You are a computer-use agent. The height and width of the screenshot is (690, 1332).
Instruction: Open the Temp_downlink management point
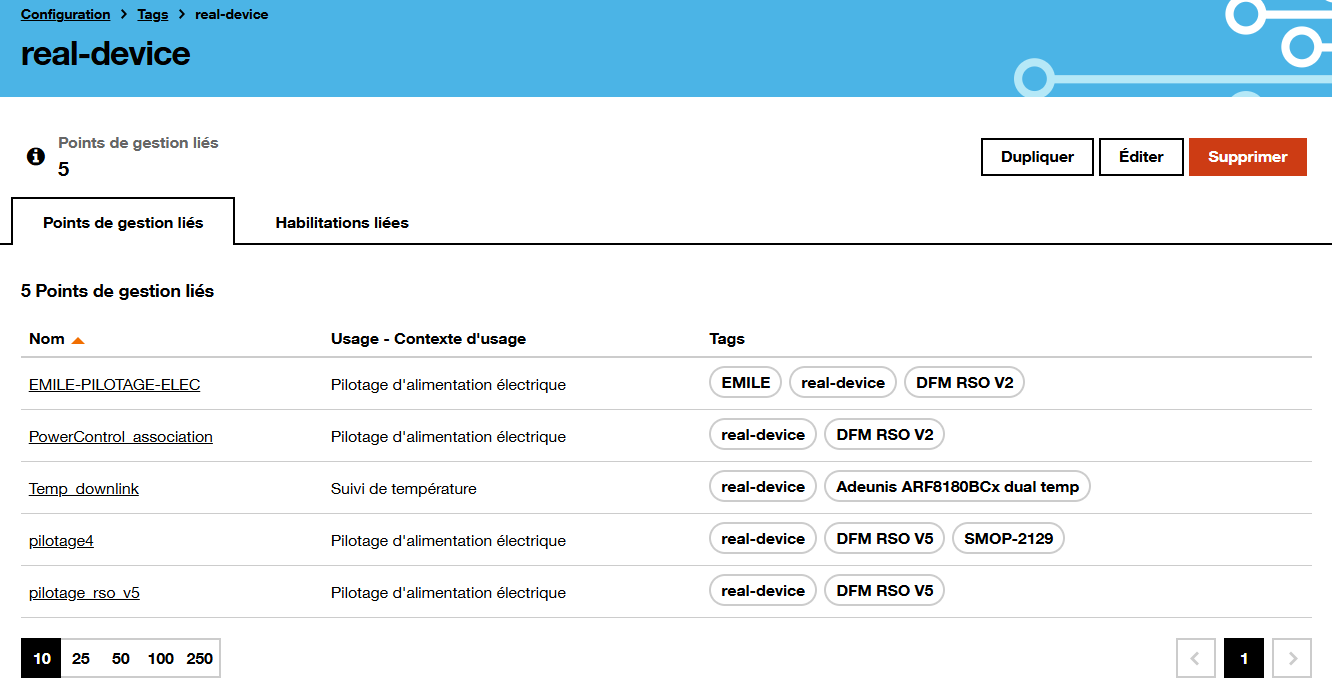point(84,488)
